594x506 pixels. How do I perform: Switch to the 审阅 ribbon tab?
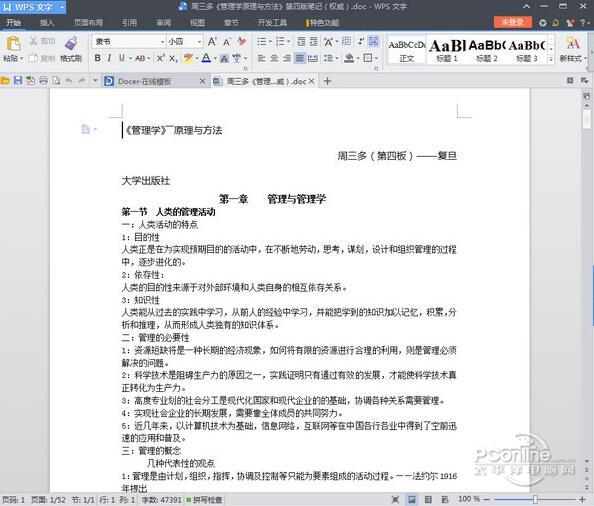tap(163, 23)
